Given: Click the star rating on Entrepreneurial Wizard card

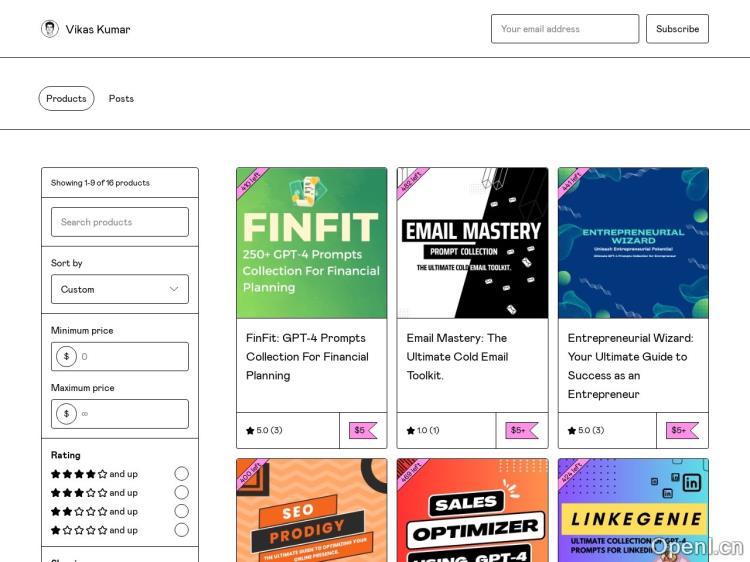Looking at the screenshot, I should click(x=586, y=431).
